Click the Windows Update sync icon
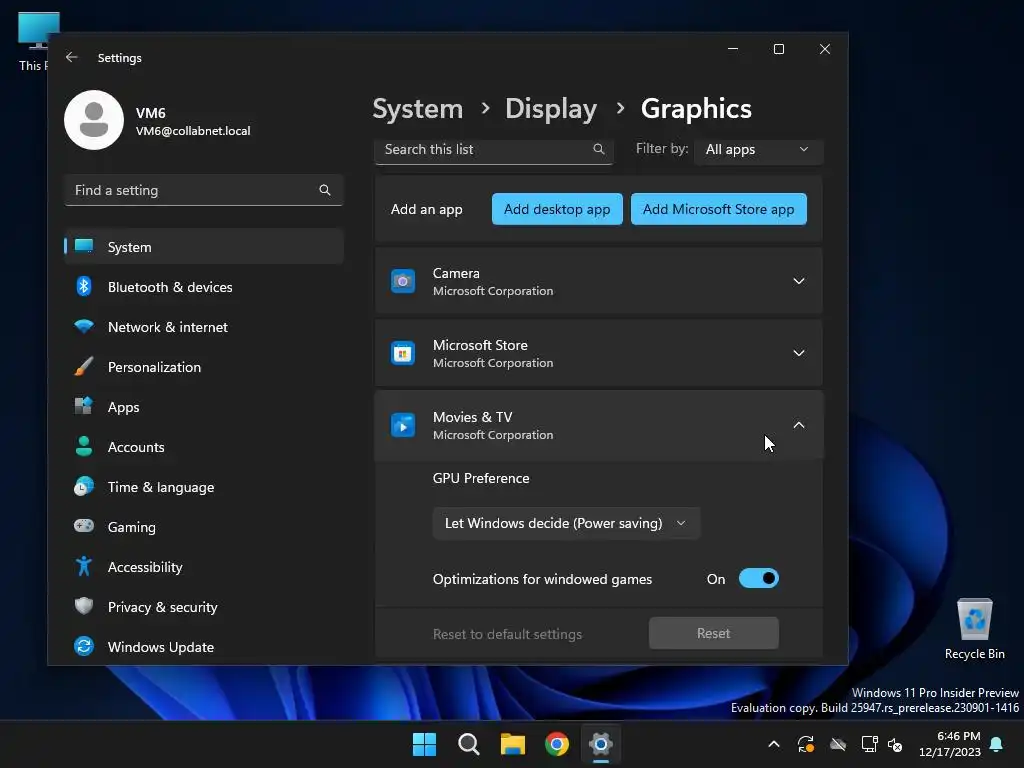The height and width of the screenshot is (768, 1024). tap(84, 647)
